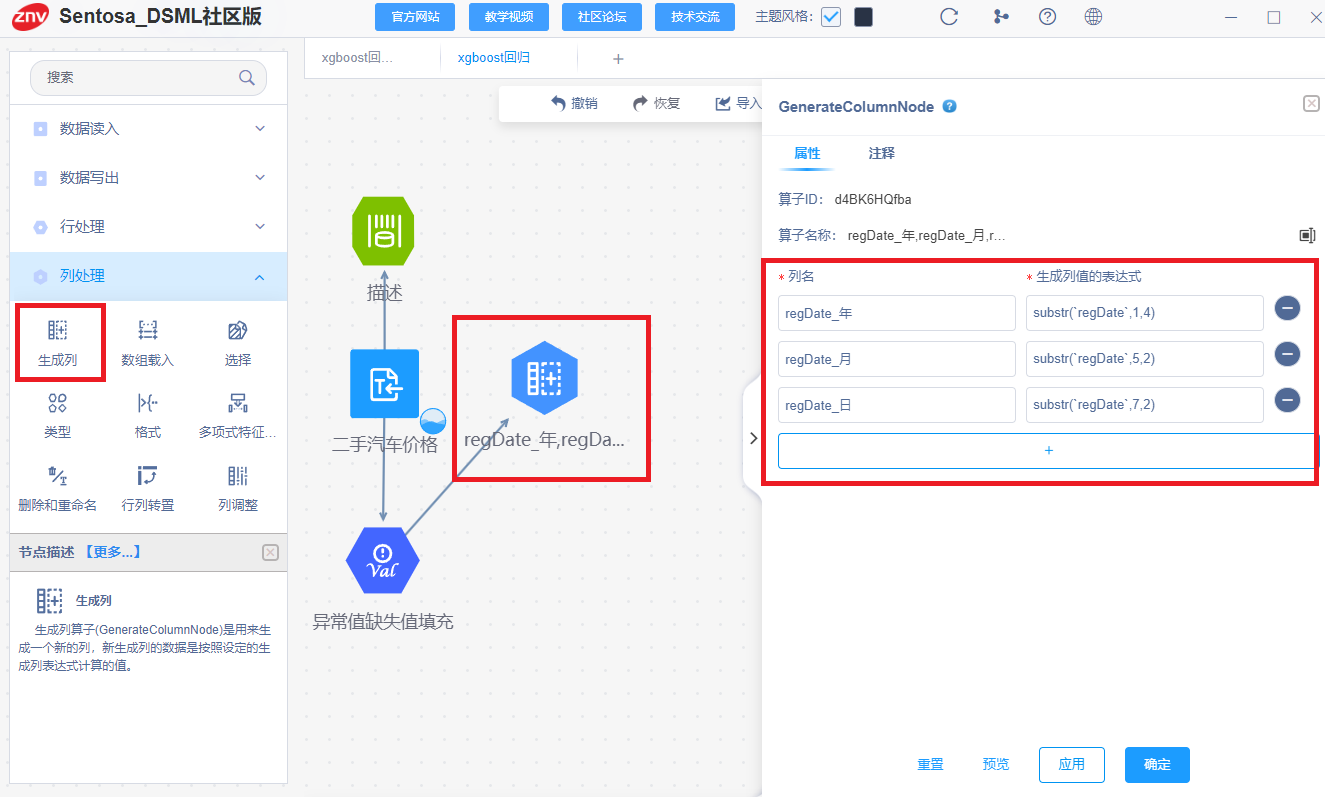Add a new column row with plus button
Screen dimensions: 1325x797
tap(1048, 451)
